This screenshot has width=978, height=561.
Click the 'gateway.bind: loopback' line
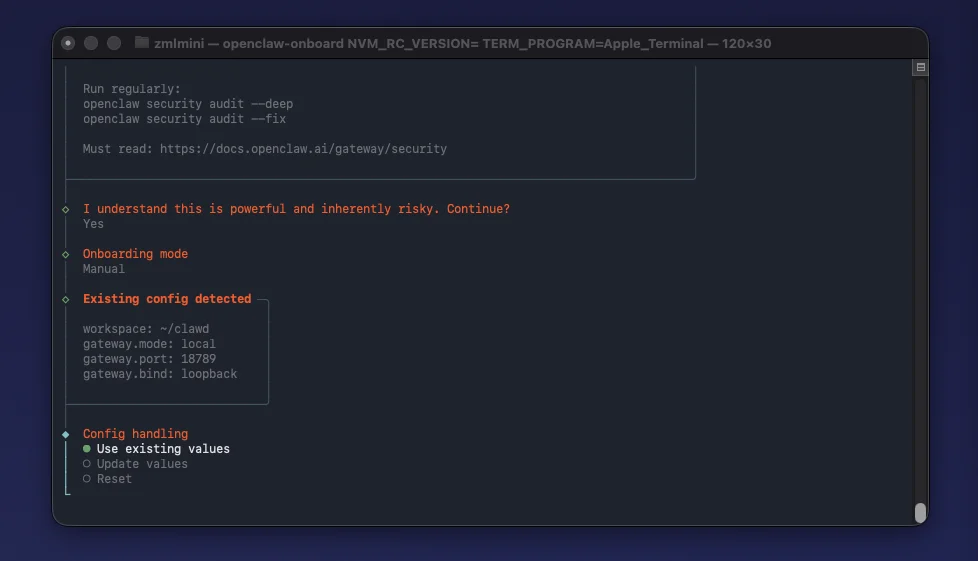pyautogui.click(x=160, y=374)
